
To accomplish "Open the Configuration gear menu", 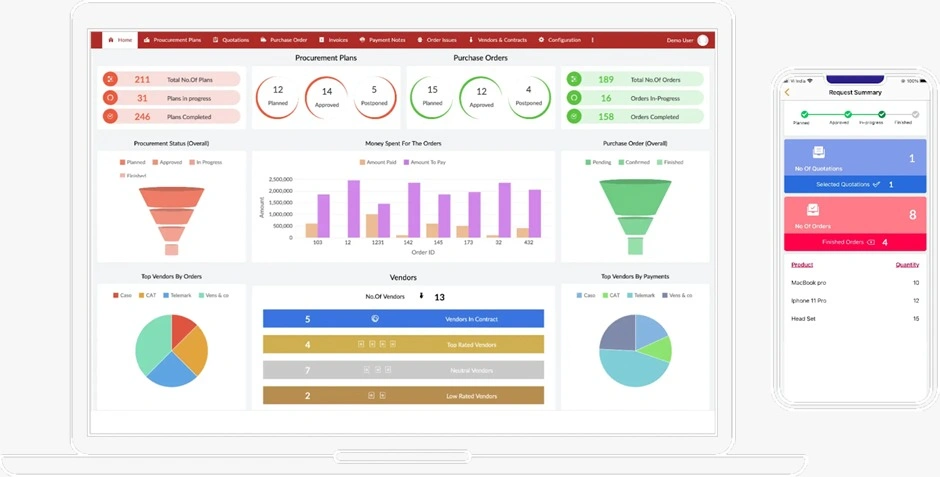I will (559, 40).
